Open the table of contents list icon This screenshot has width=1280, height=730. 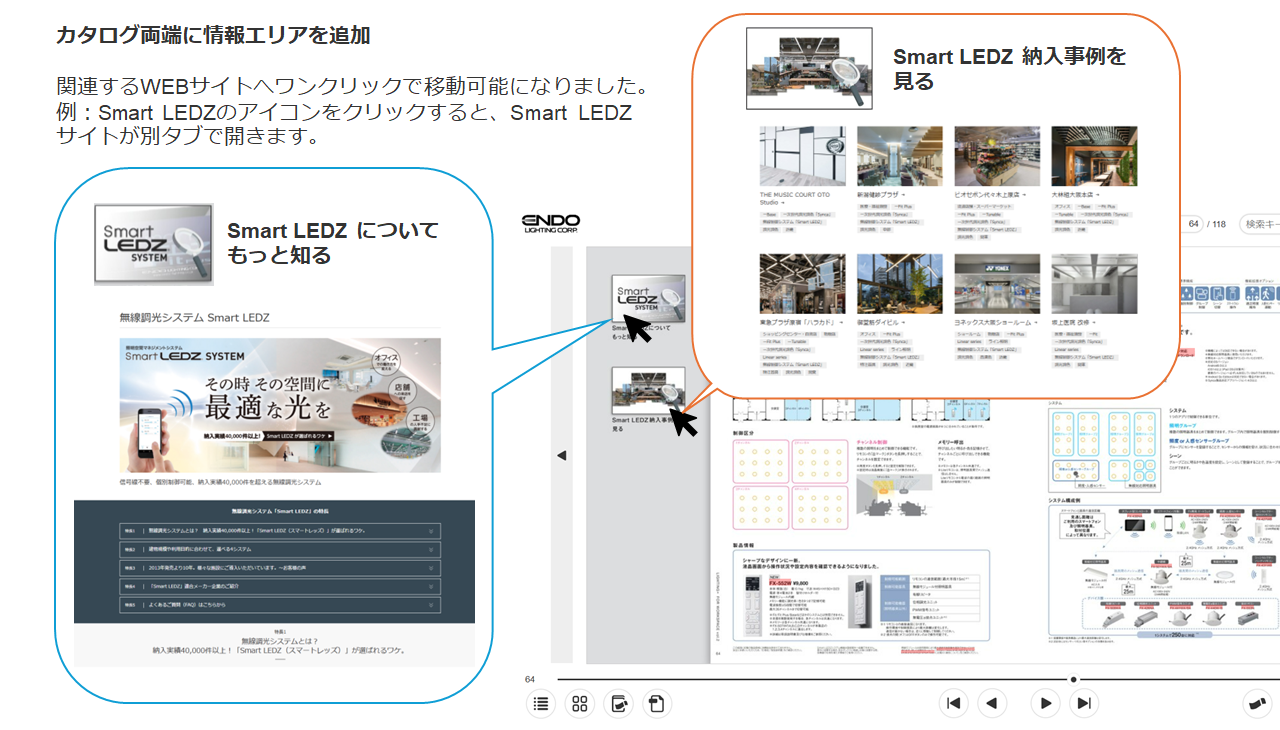point(541,704)
